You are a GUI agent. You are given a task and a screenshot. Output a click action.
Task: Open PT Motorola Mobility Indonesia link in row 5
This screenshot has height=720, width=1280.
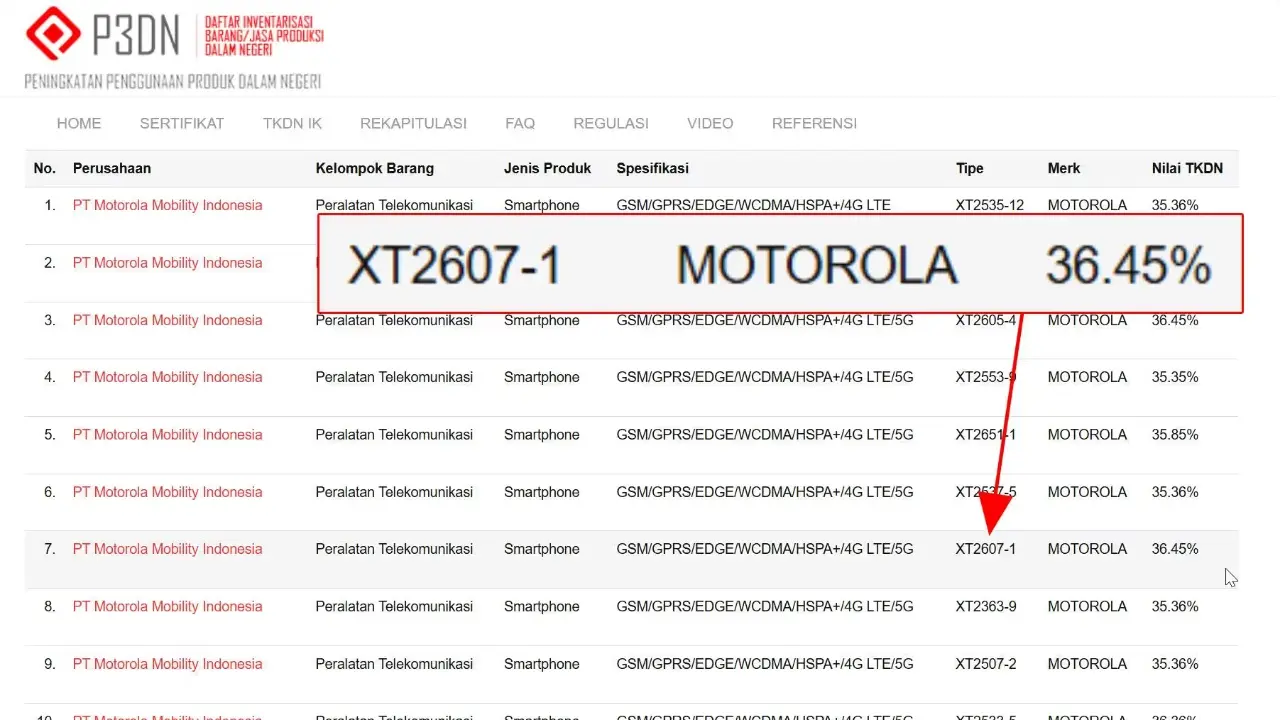167,435
